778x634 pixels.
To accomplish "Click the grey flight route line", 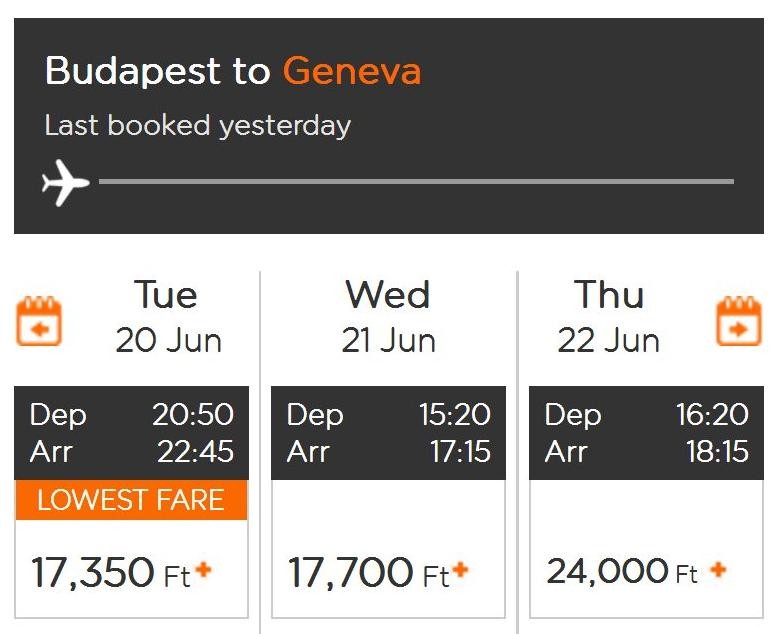I will click(x=416, y=182).
